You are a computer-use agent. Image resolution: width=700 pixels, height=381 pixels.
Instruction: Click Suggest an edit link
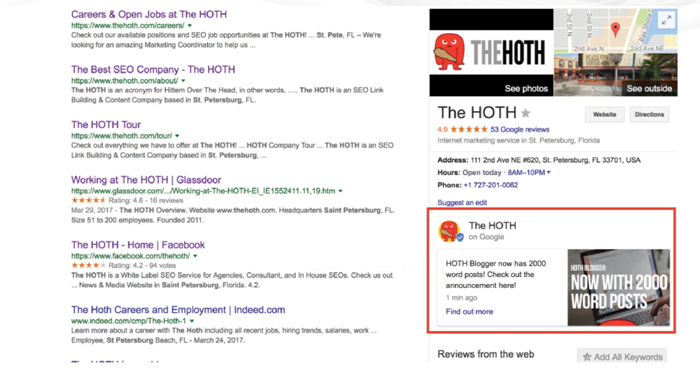(x=462, y=202)
